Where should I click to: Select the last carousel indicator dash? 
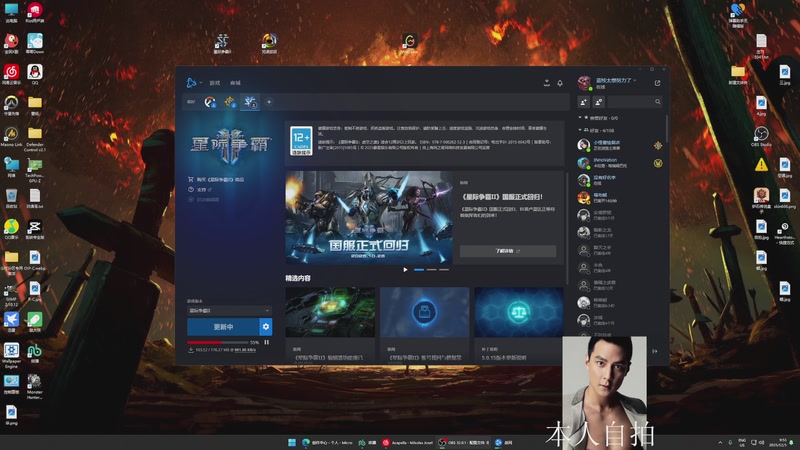pos(444,269)
